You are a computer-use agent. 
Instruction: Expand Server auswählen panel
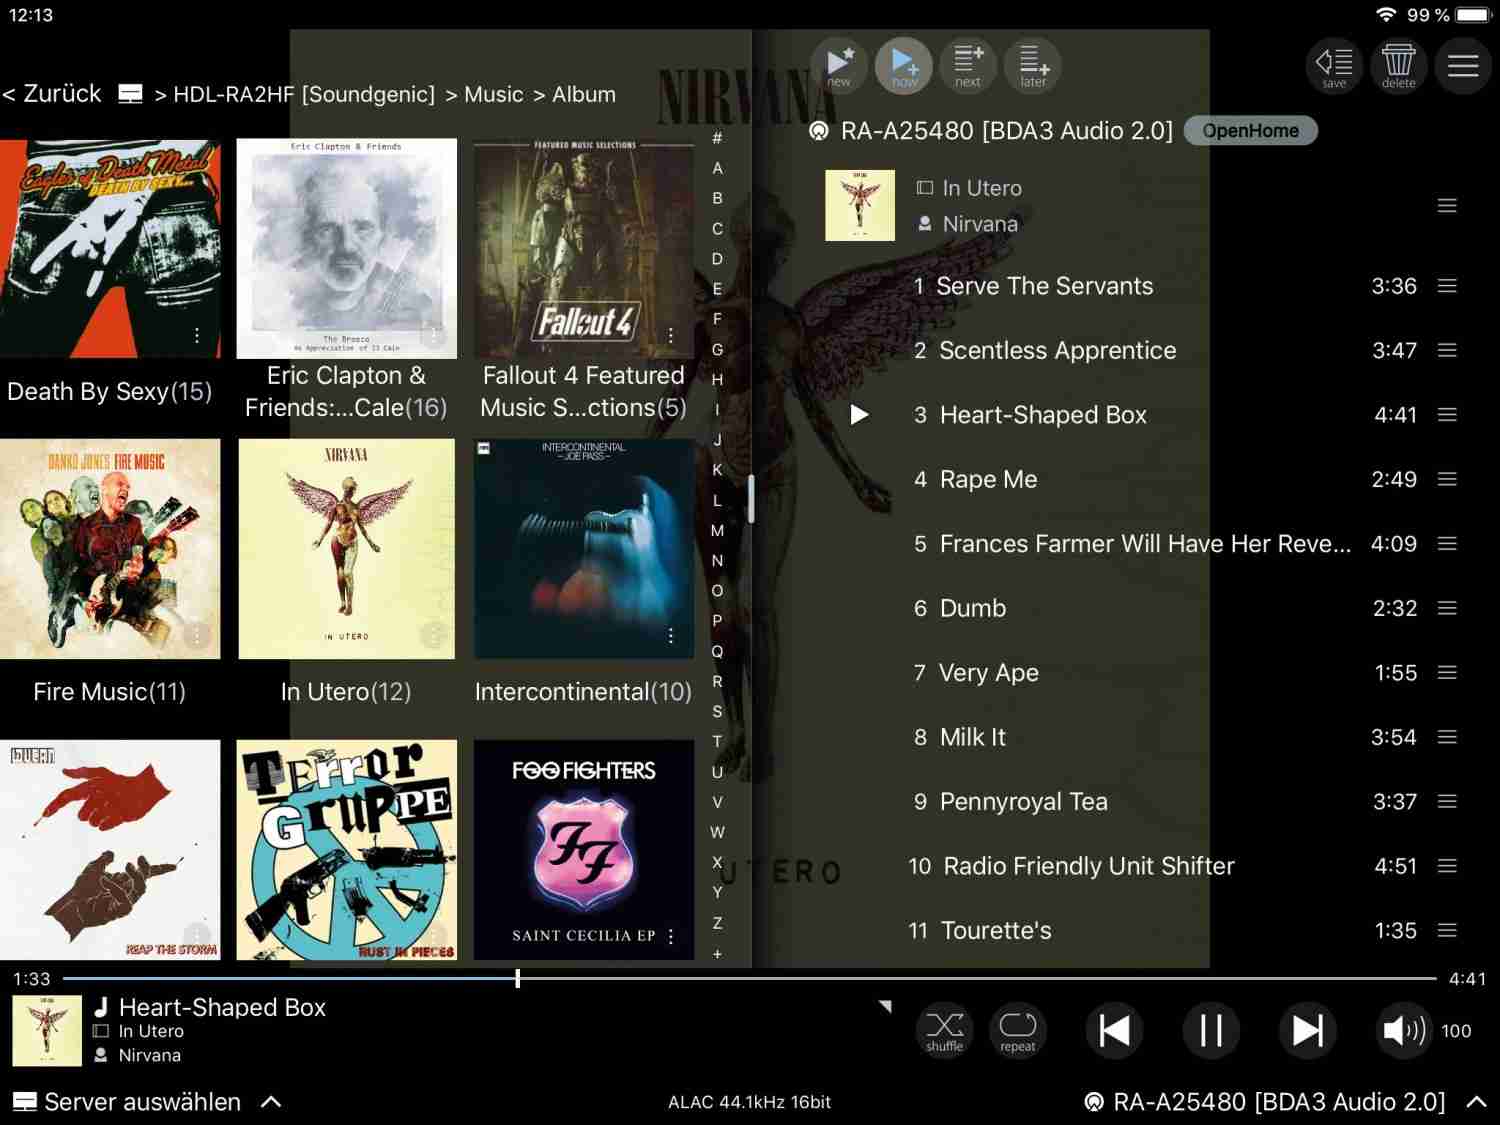coord(146,1102)
